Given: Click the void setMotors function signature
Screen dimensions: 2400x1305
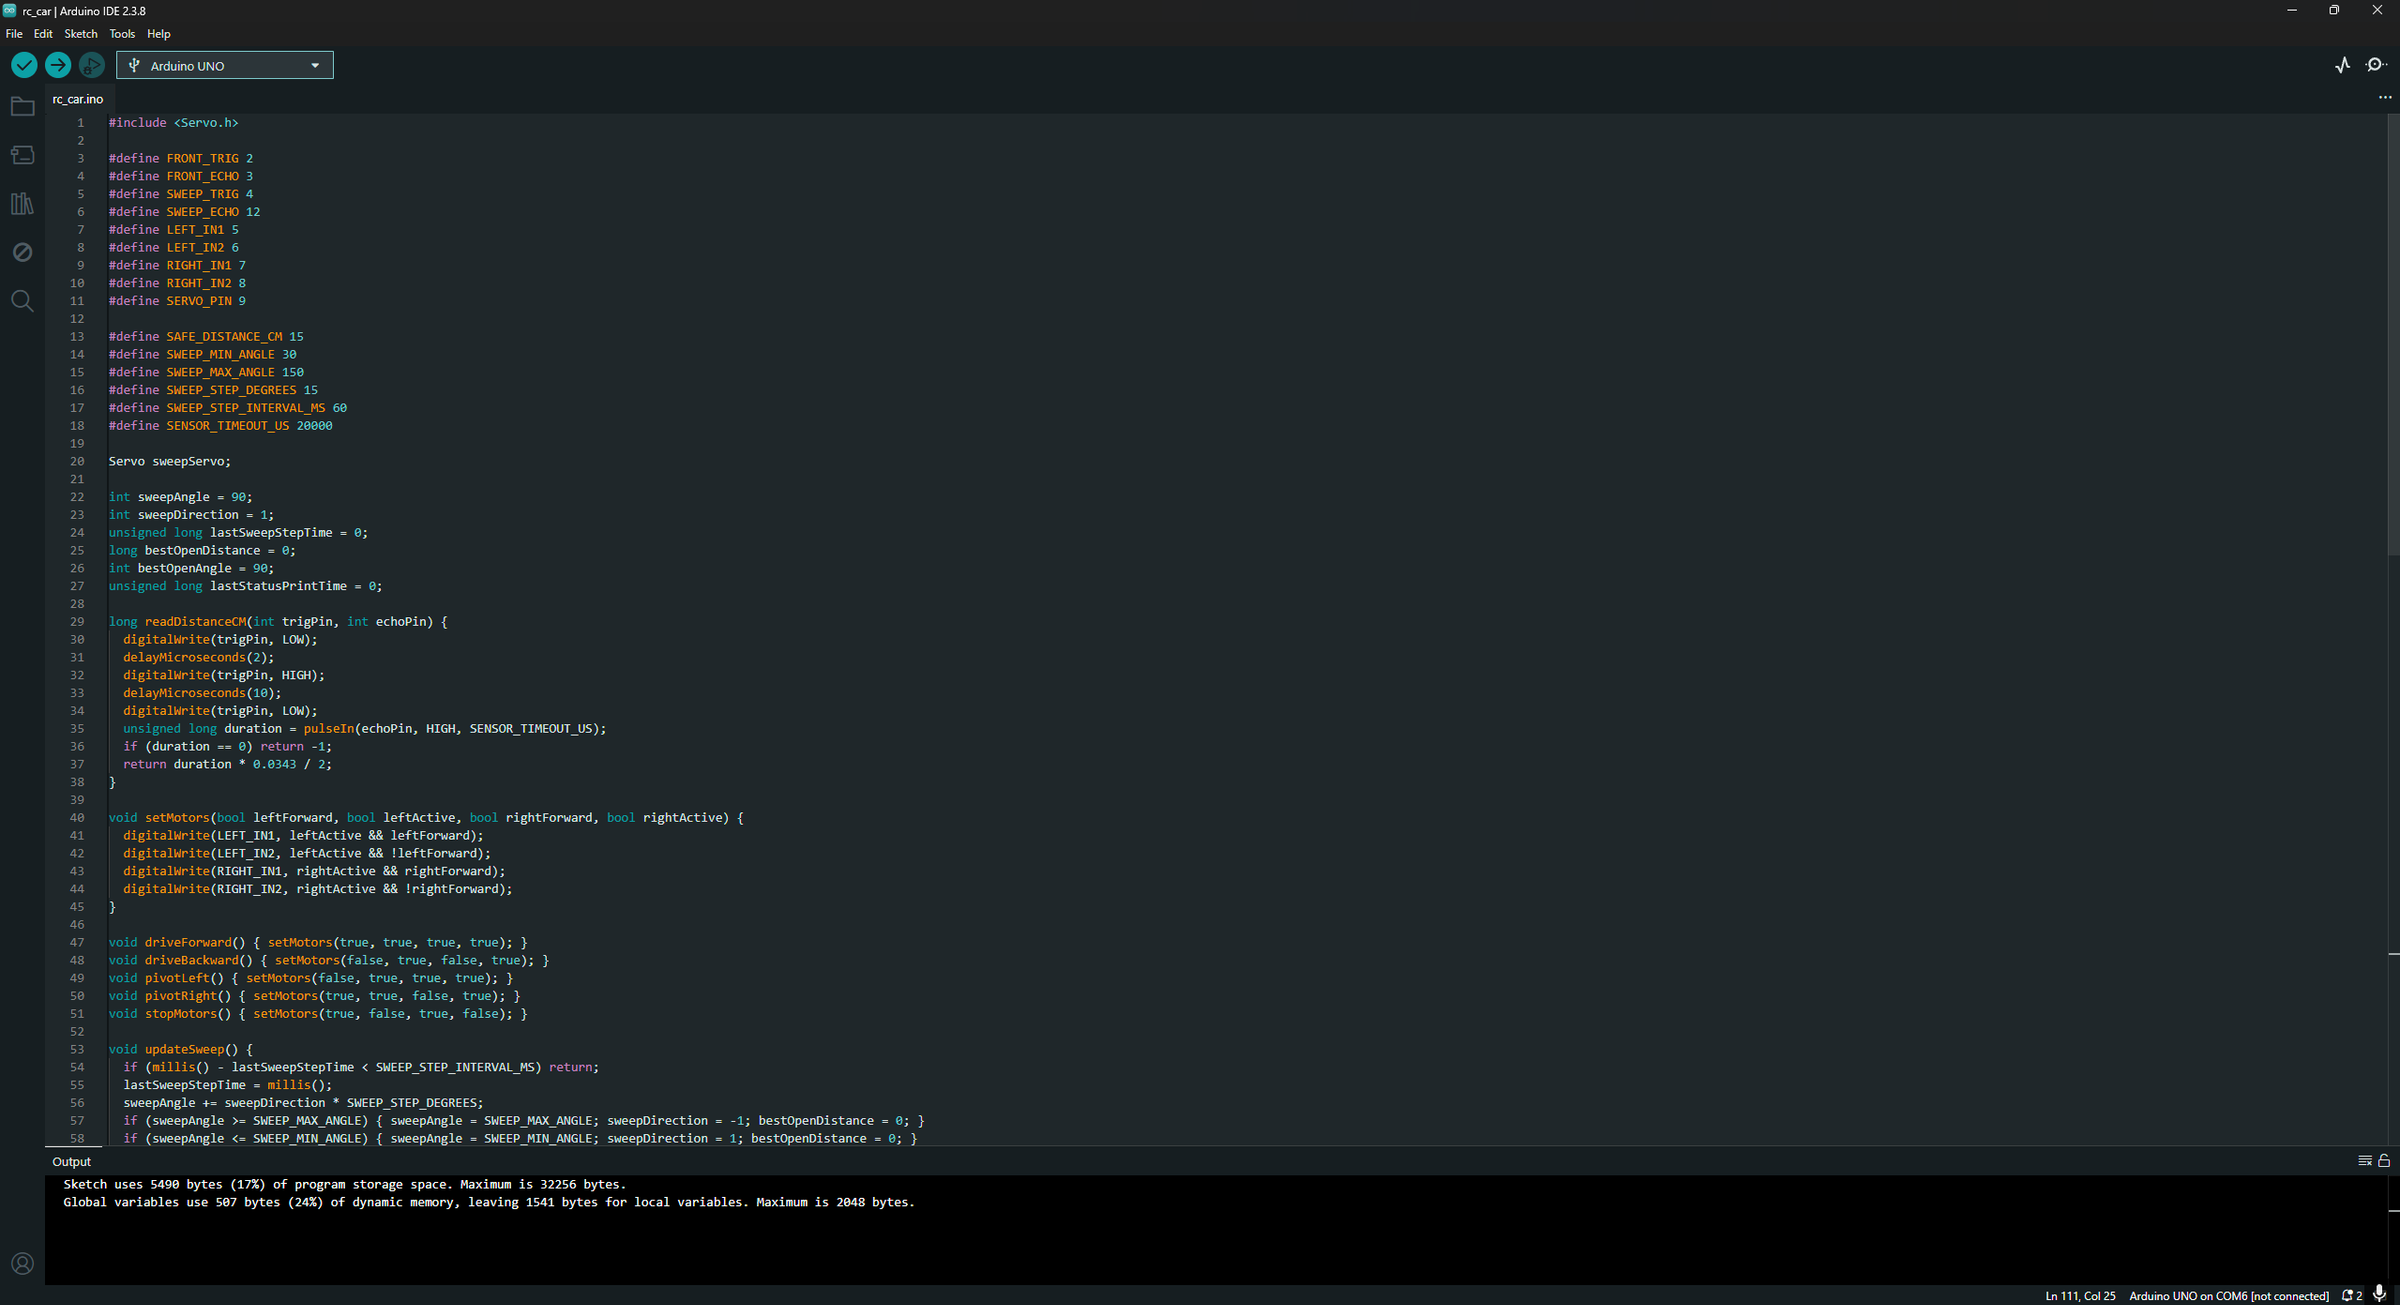Looking at the screenshot, I should (x=426, y=818).
